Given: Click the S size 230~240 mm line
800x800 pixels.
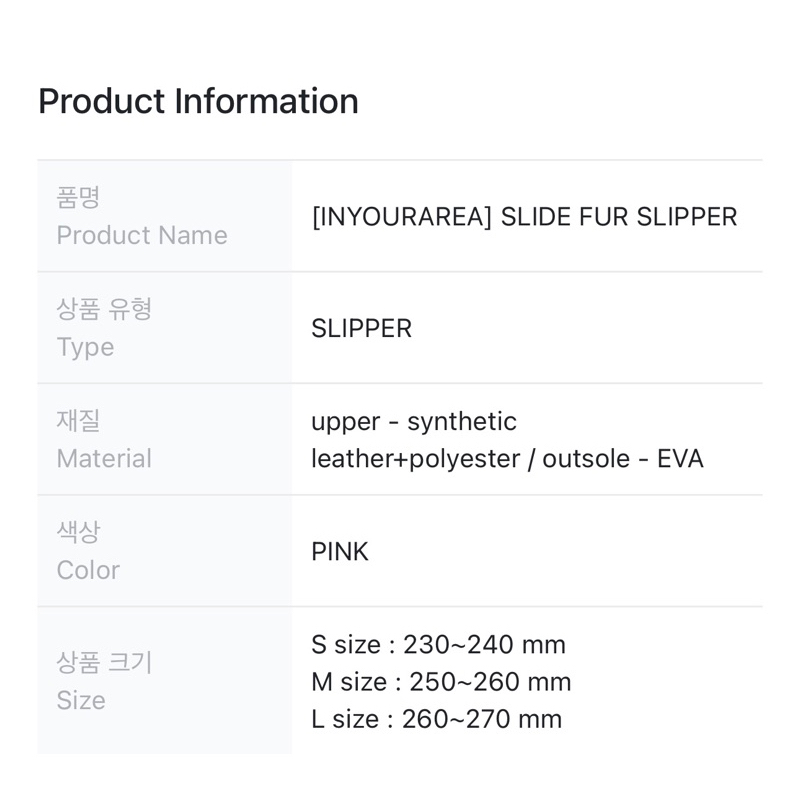Looking at the screenshot, I should click(x=438, y=644).
